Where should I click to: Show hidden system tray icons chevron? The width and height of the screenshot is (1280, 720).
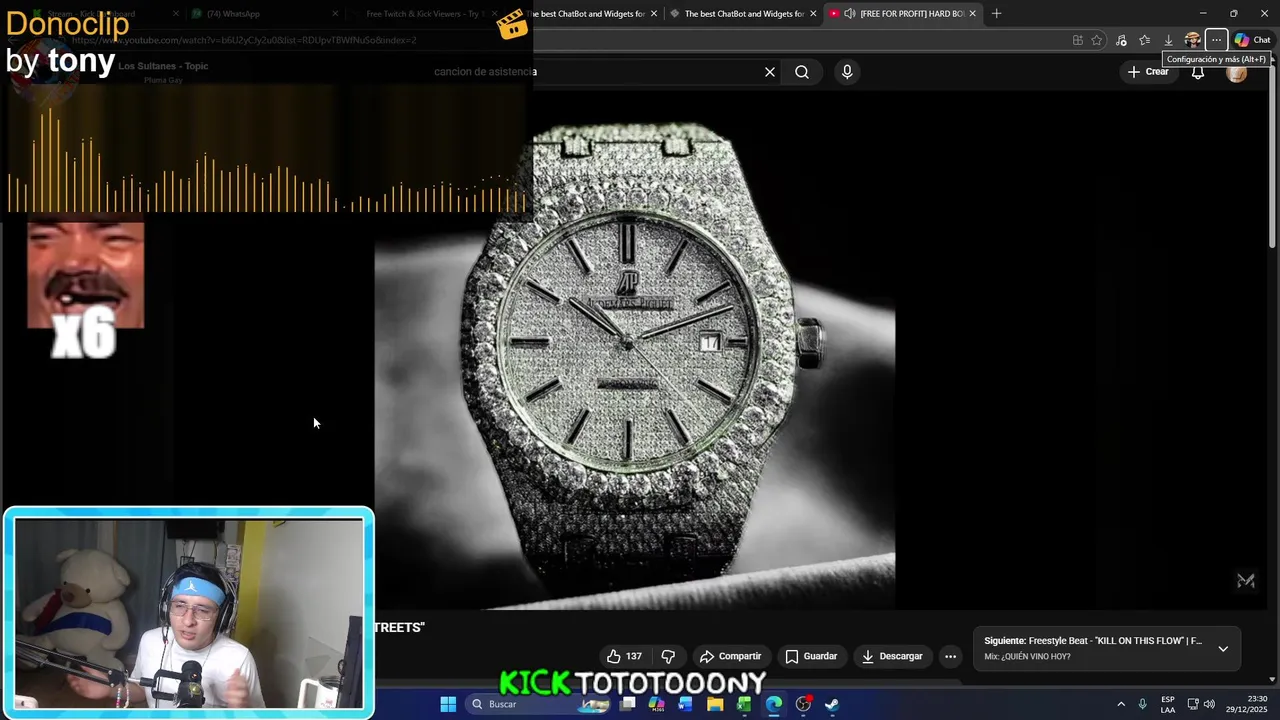point(1121,704)
